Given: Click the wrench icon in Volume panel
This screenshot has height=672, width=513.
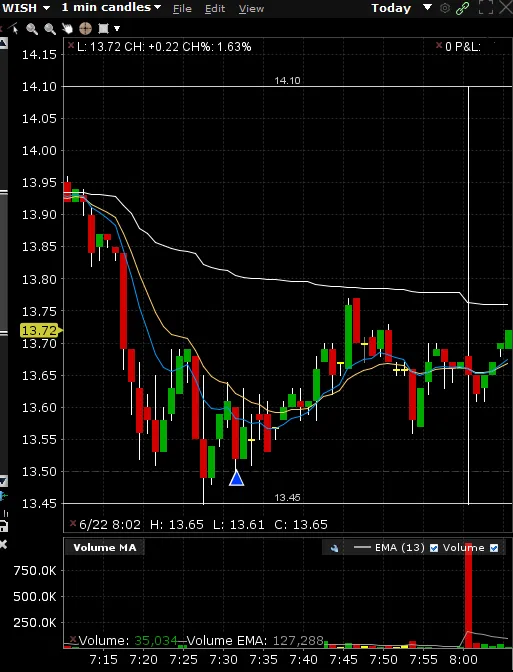Looking at the screenshot, I should tap(334, 548).
